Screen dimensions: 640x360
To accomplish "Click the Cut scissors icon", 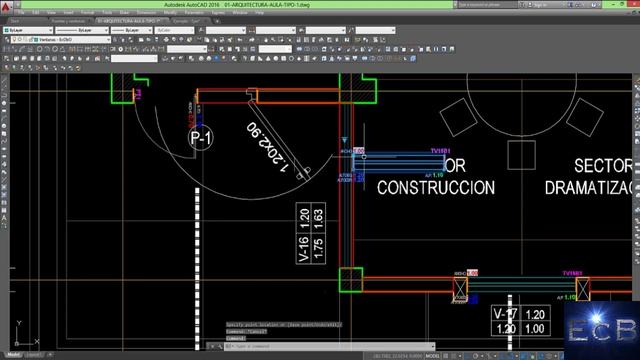I will (x=199, y=40).
